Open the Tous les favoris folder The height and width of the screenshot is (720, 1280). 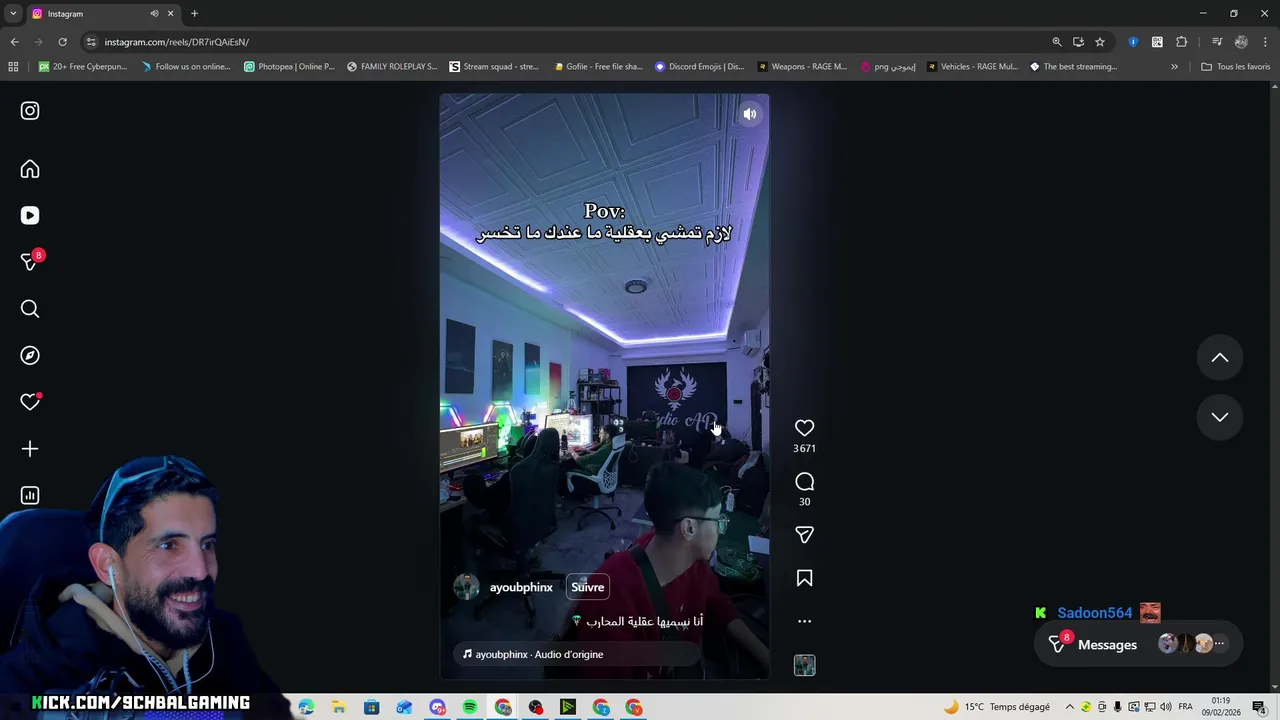[1235, 67]
